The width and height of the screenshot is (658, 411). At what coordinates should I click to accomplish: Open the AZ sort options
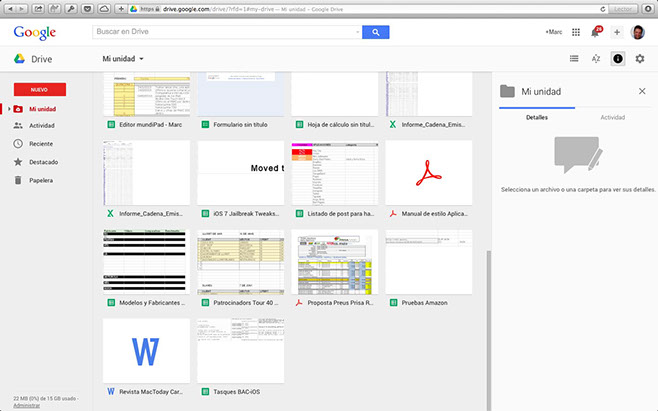[x=596, y=59]
